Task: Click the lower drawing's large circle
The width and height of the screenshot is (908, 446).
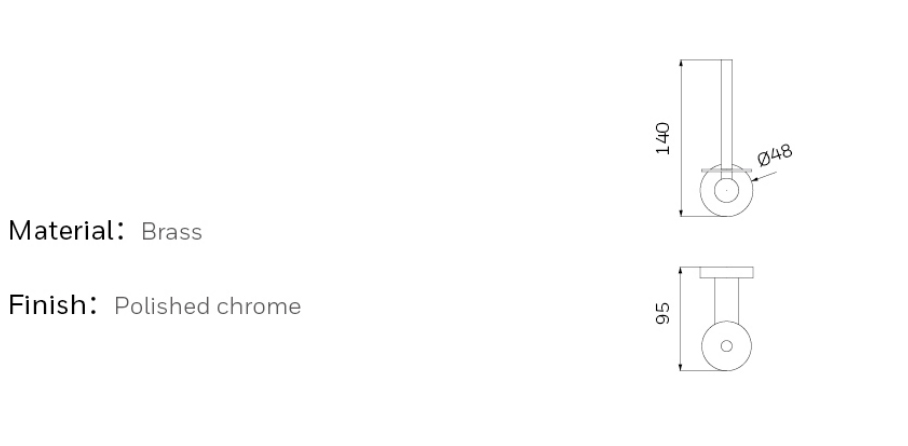Action: coord(726,346)
